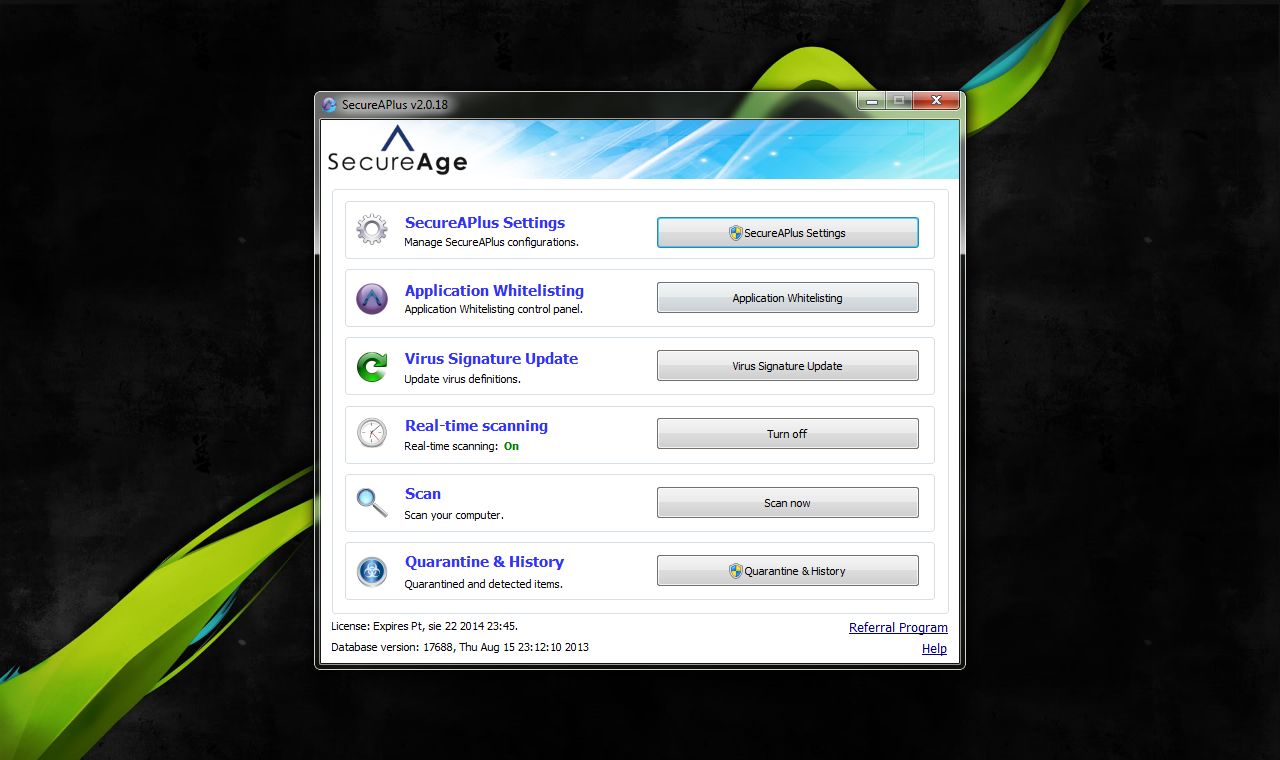
Task: Click 'Update virus definitions.' text
Action: (x=462, y=379)
